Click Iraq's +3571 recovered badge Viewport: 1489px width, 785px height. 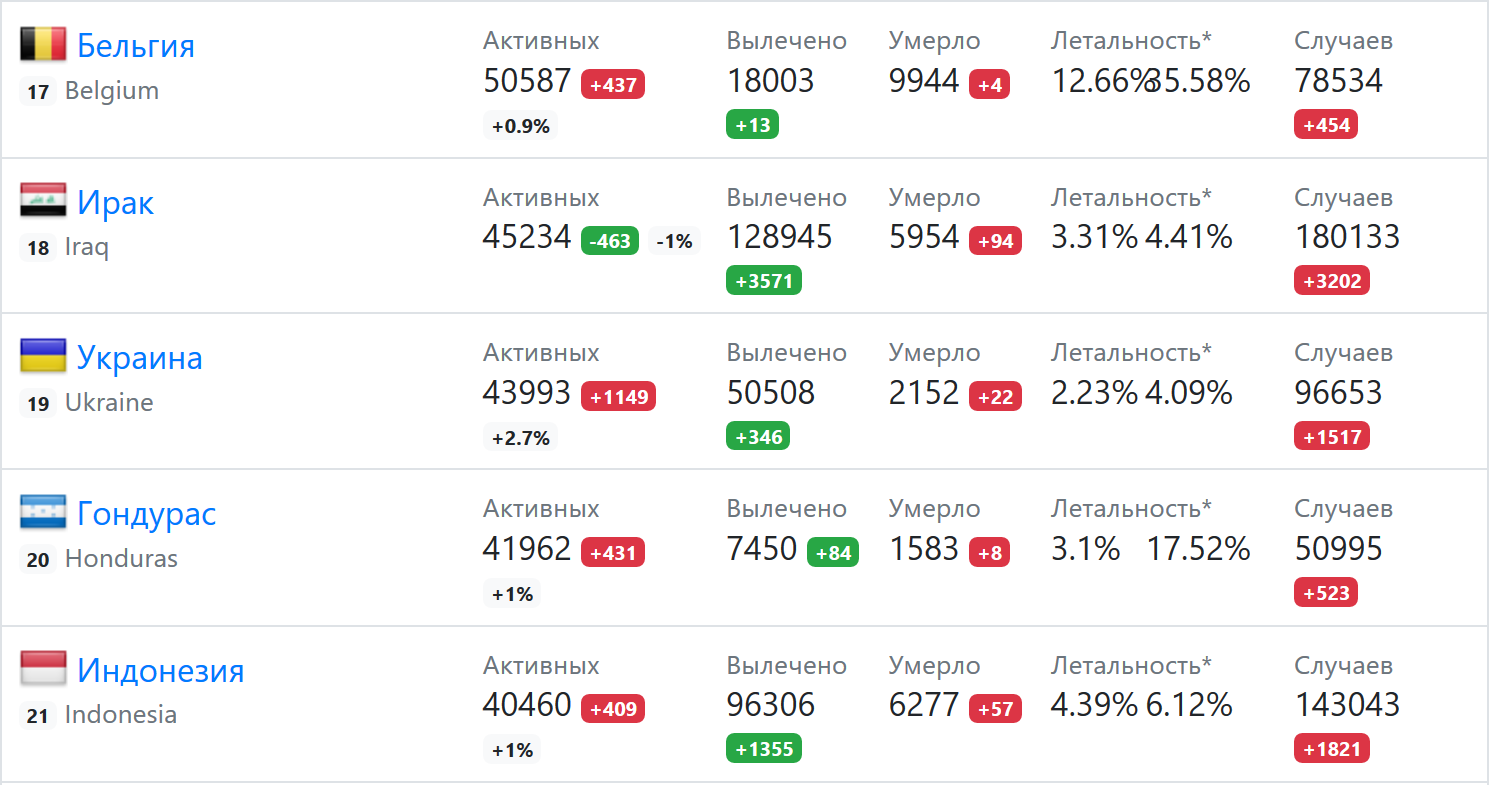click(764, 281)
